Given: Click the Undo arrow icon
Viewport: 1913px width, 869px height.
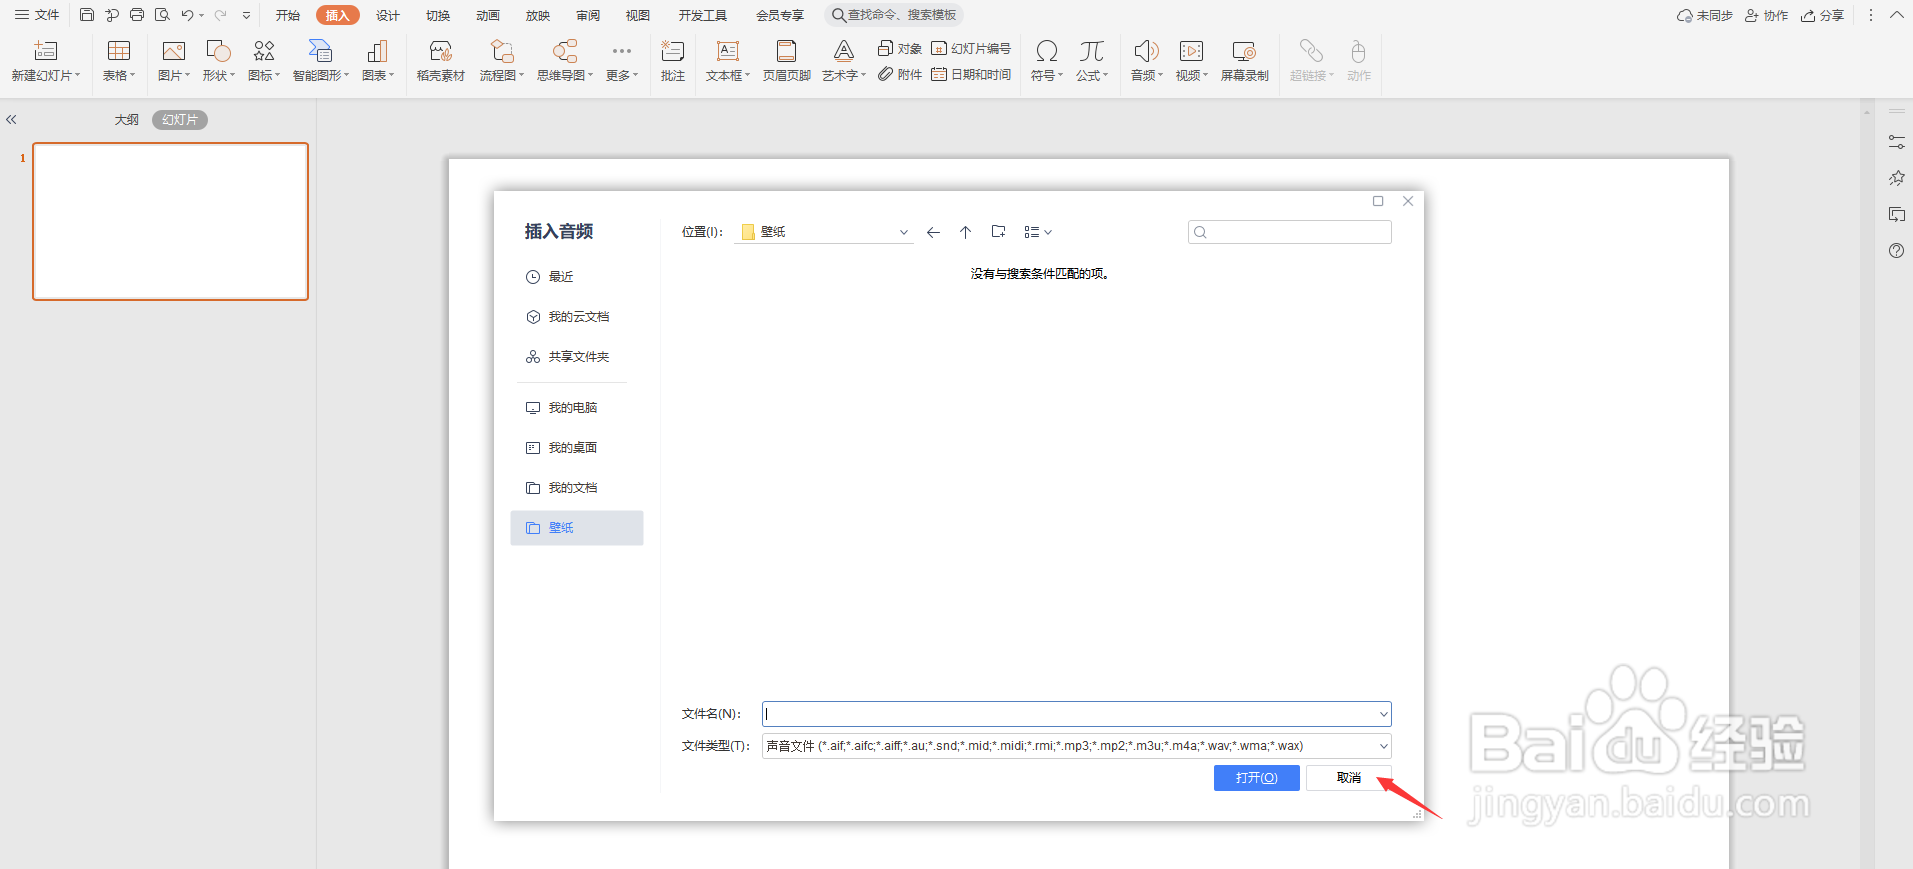Looking at the screenshot, I should tap(187, 15).
